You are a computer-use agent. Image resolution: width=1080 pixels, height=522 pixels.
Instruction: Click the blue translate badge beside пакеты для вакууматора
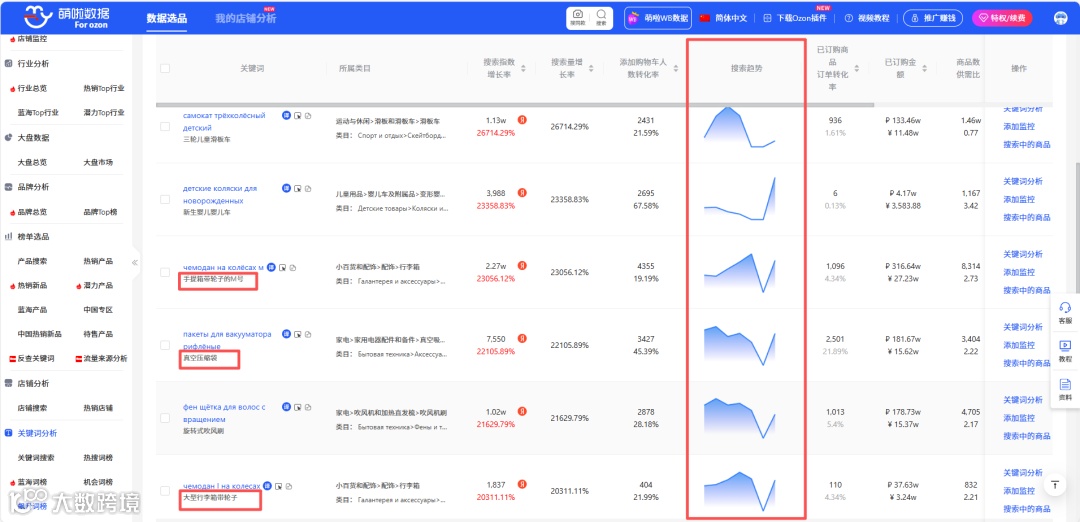[x=286, y=334]
